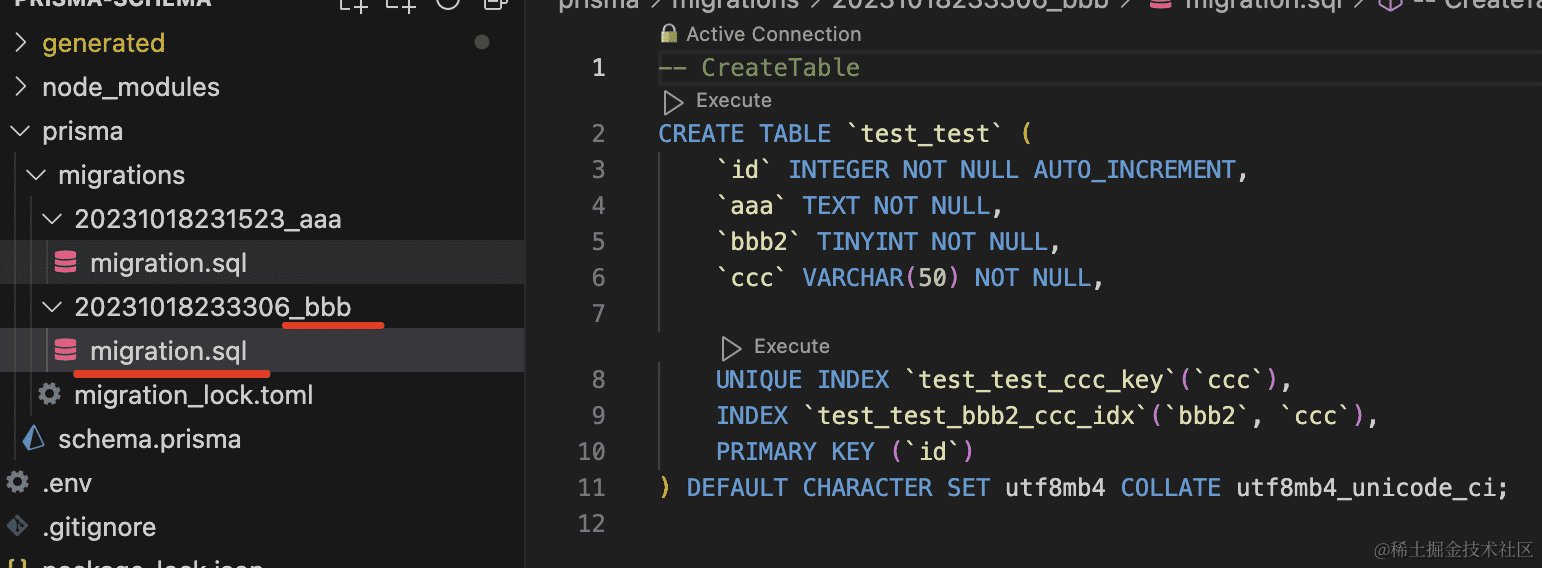This screenshot has height=568, width=1542.
Task: Click the lock icon beside Active Connection
Action: point(669,34)
